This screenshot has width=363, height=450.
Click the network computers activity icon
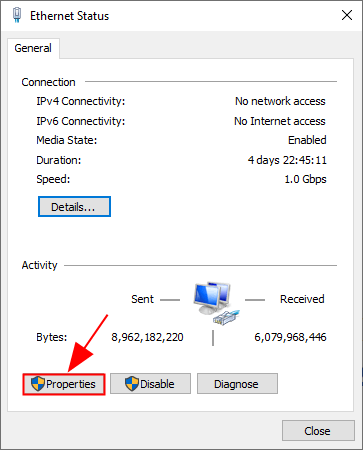(212, 298)
